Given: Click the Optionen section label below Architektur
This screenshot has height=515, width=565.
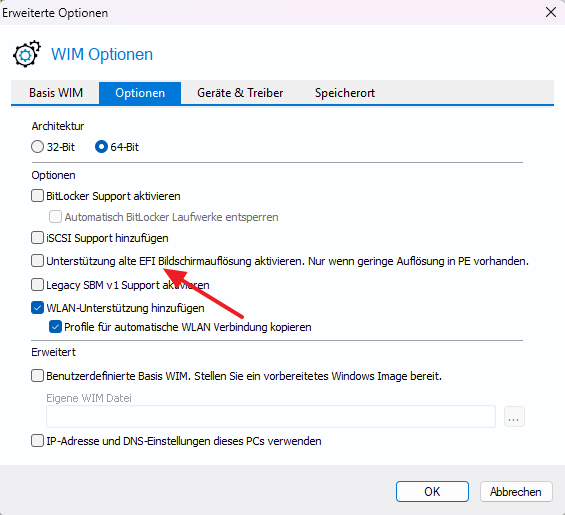Looking at the screenshot, I should [x=53, y=176].
